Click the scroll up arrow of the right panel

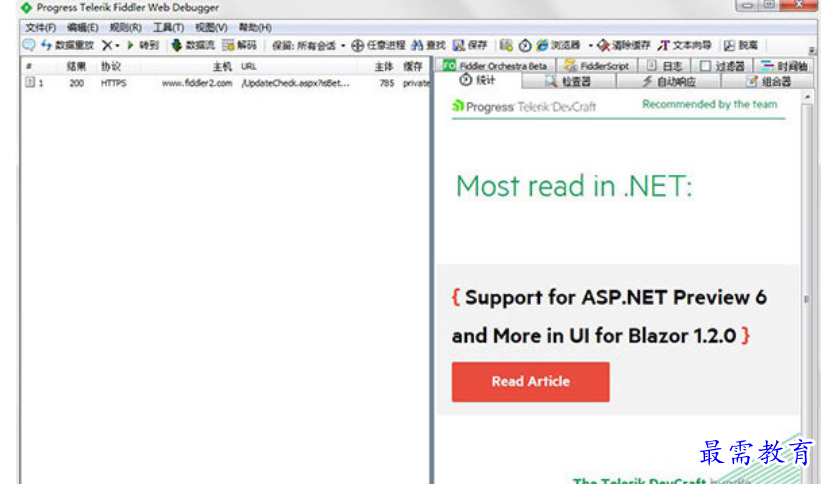click(807, 97)
